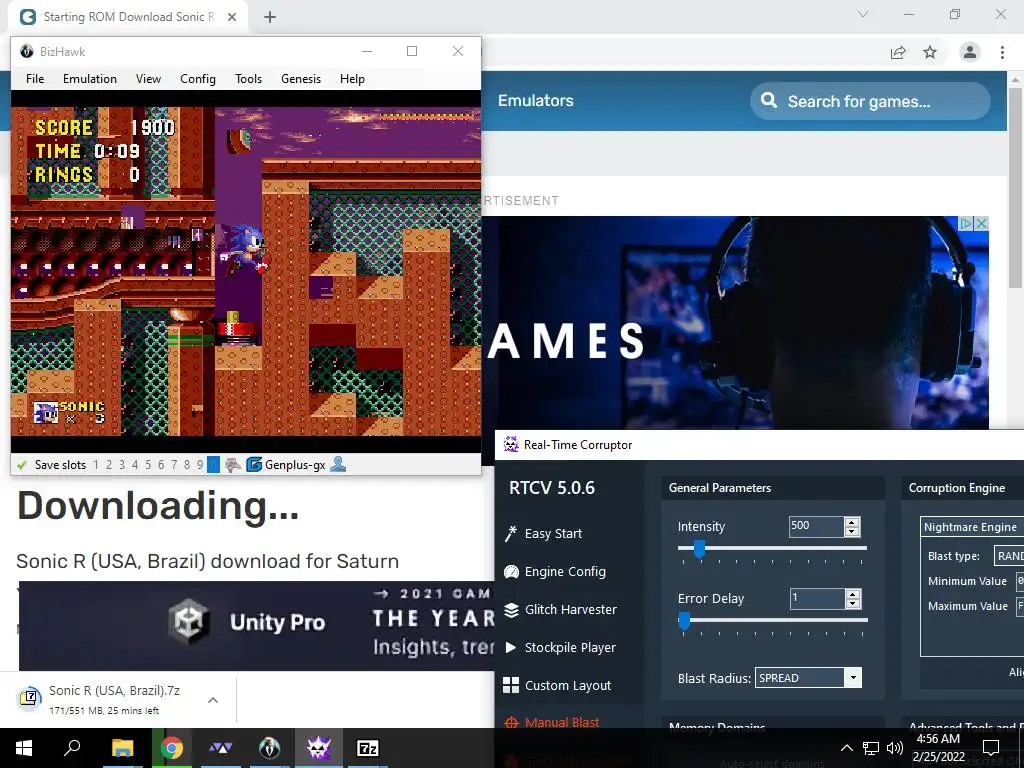The width and height of the screenshot is (1024, 768).
Task: Click the Unity Pro banner ad
Action: 257,626
